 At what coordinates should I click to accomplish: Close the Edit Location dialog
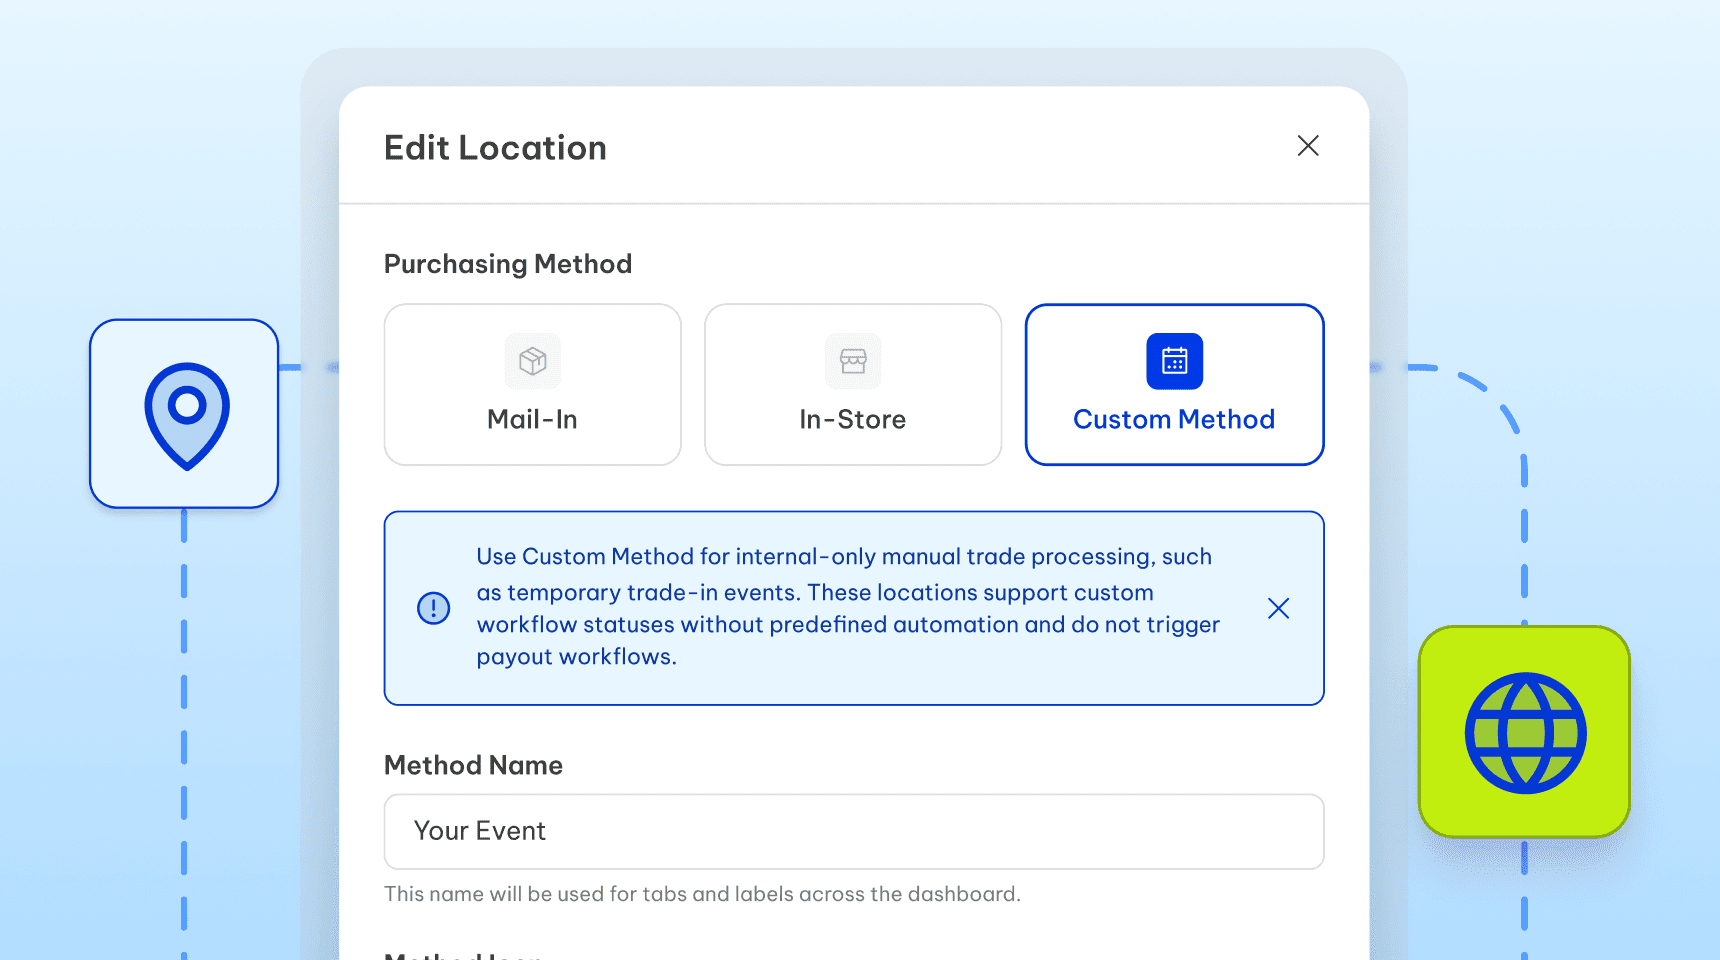click(x=1308, y=146)
